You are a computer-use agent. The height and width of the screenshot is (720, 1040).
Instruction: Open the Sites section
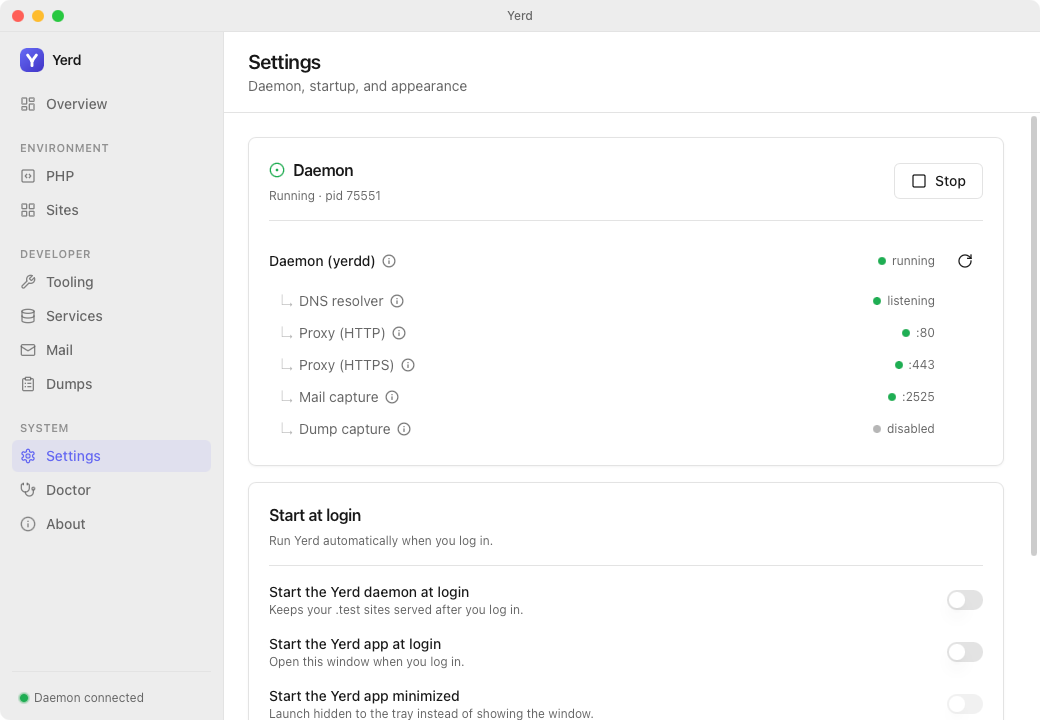pyautogui.click(x=111, y=210)
